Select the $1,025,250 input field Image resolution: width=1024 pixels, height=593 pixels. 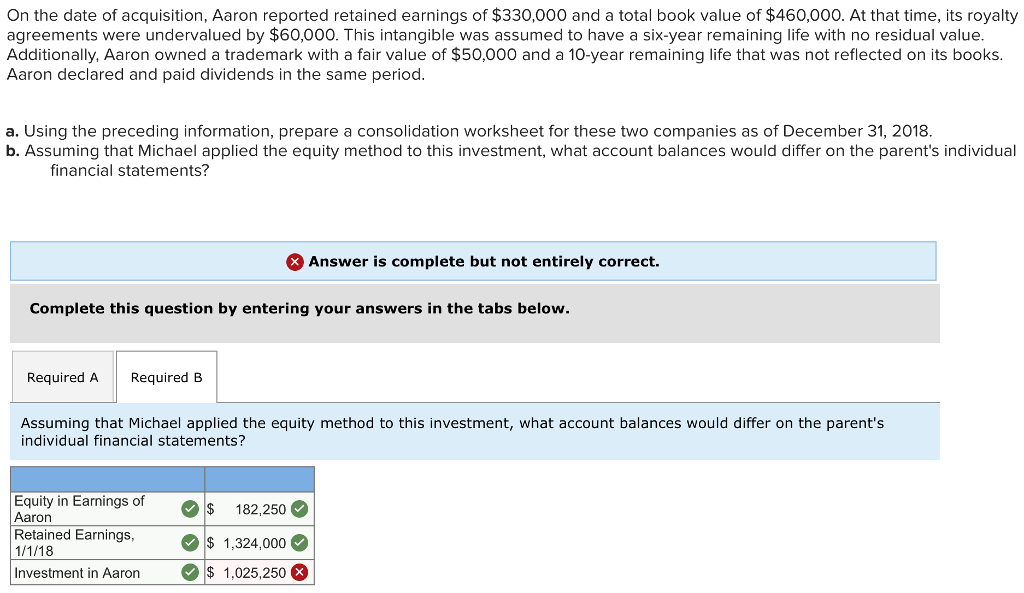(255, 572)
